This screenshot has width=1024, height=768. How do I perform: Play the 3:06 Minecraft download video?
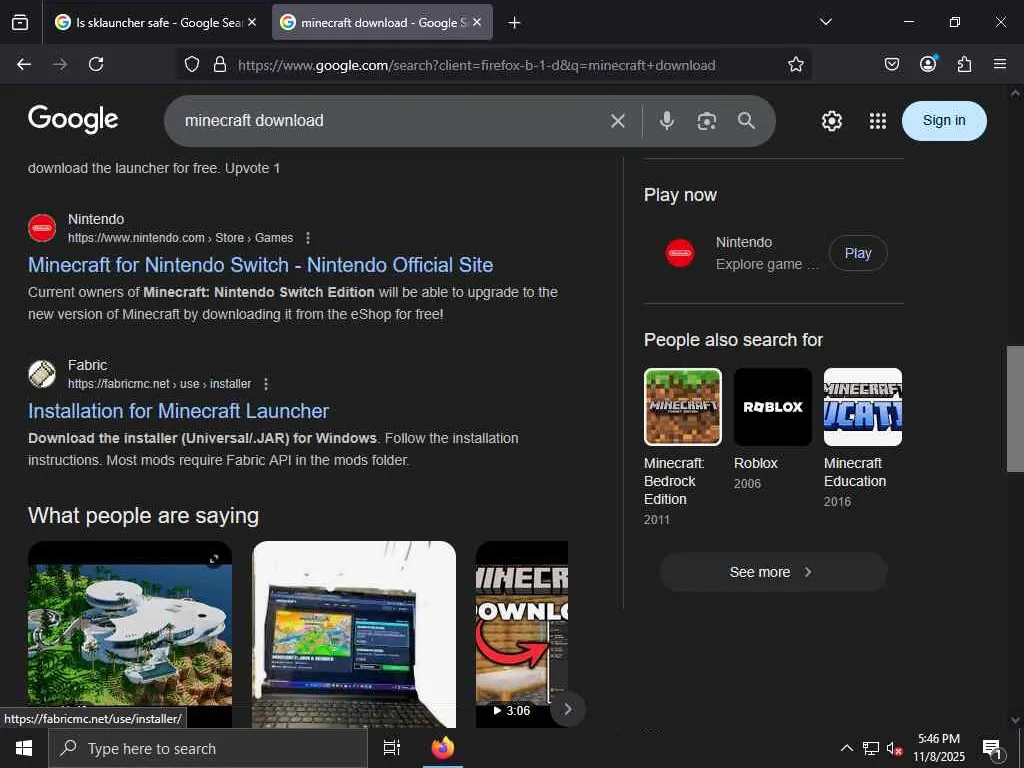point(521,634)
